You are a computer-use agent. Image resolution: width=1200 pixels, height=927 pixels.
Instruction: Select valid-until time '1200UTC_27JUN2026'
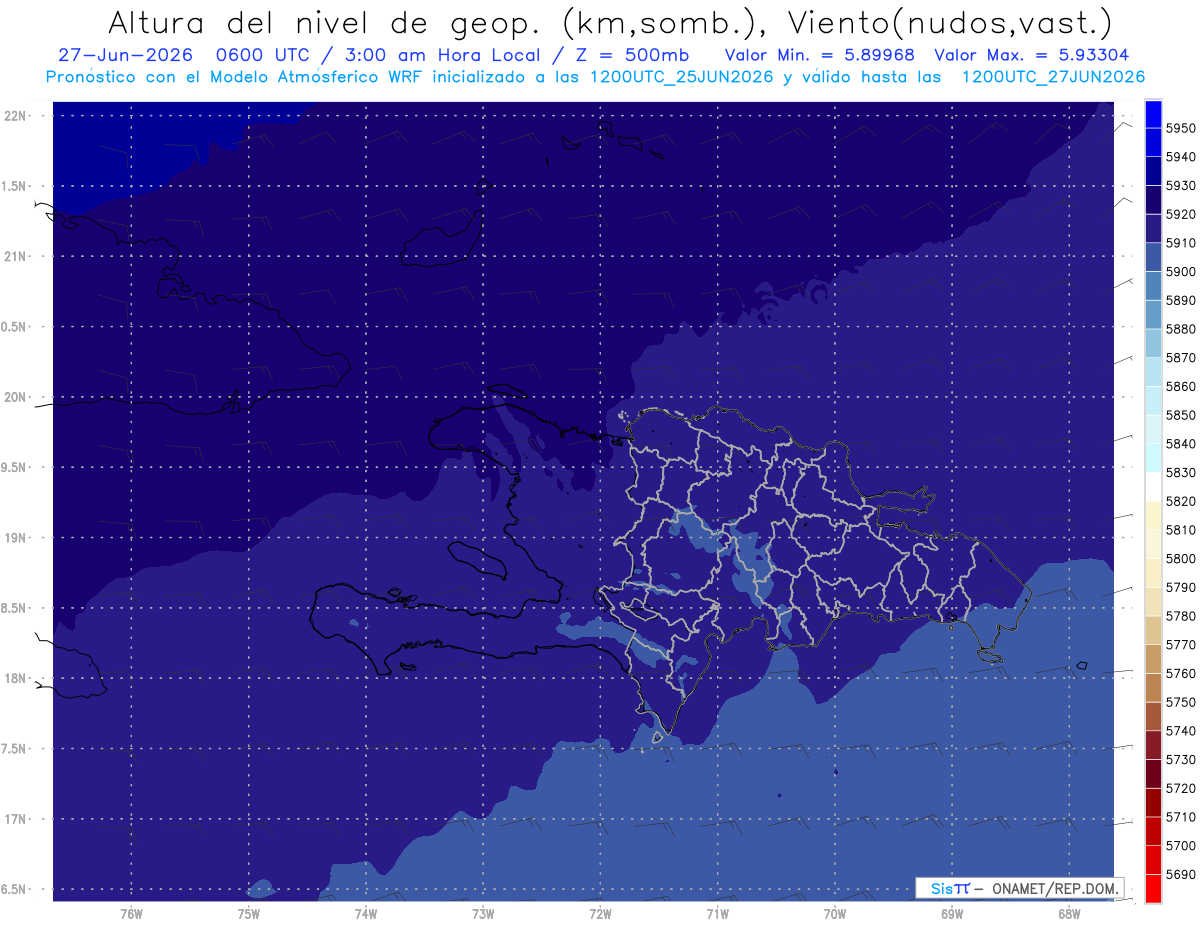[x=1053, y=77]
